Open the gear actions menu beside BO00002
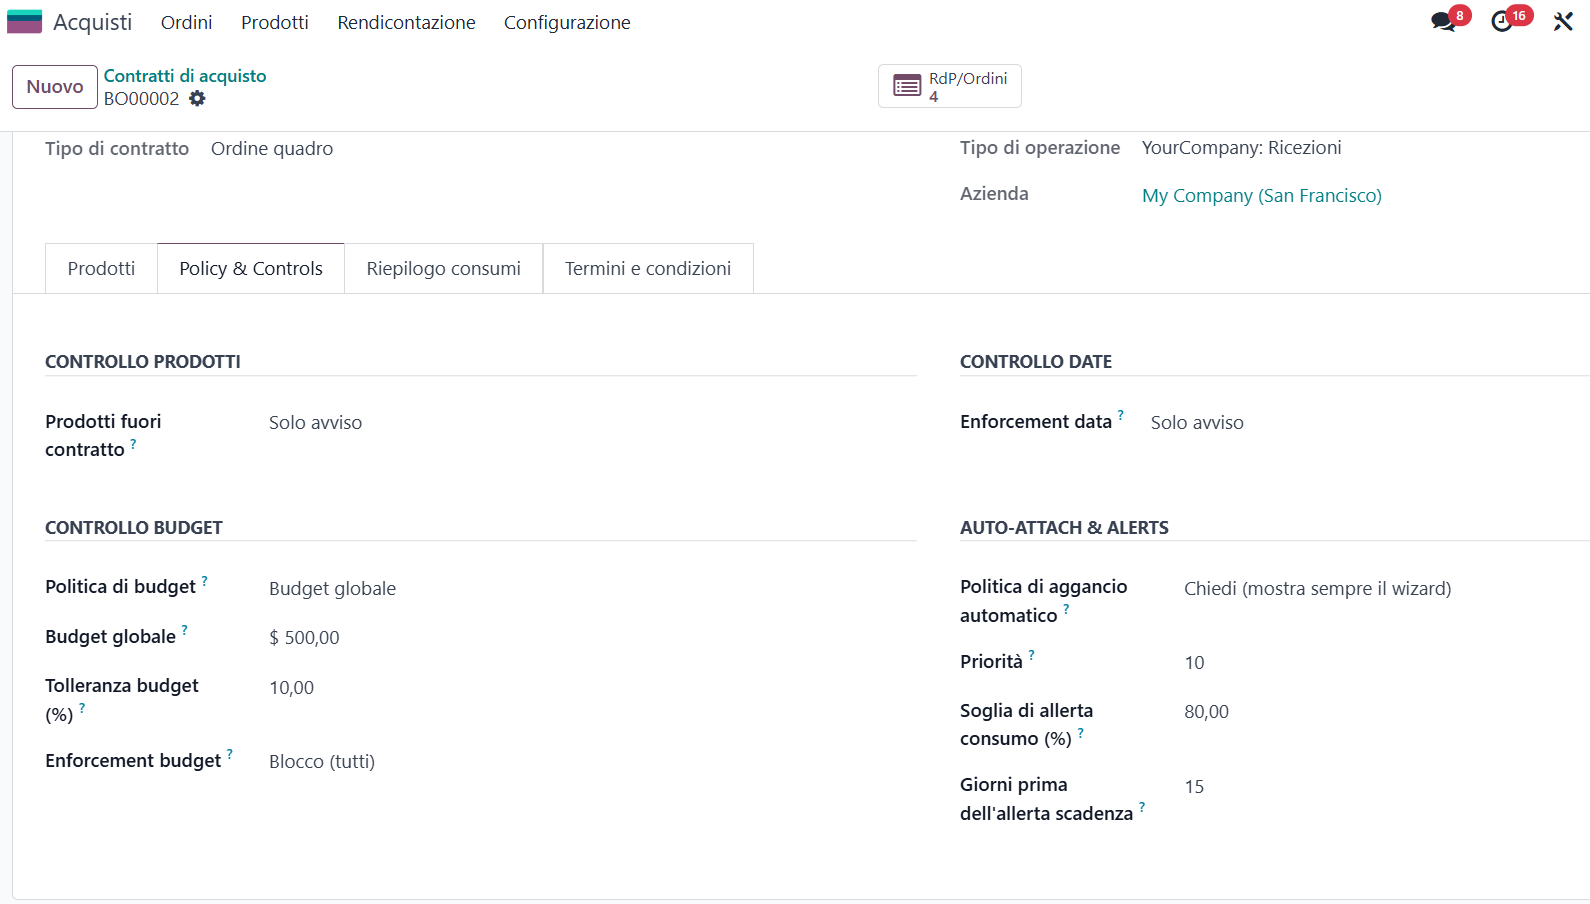The height and width of the screenshot is (904, 1590). click(x=197, y=98)
